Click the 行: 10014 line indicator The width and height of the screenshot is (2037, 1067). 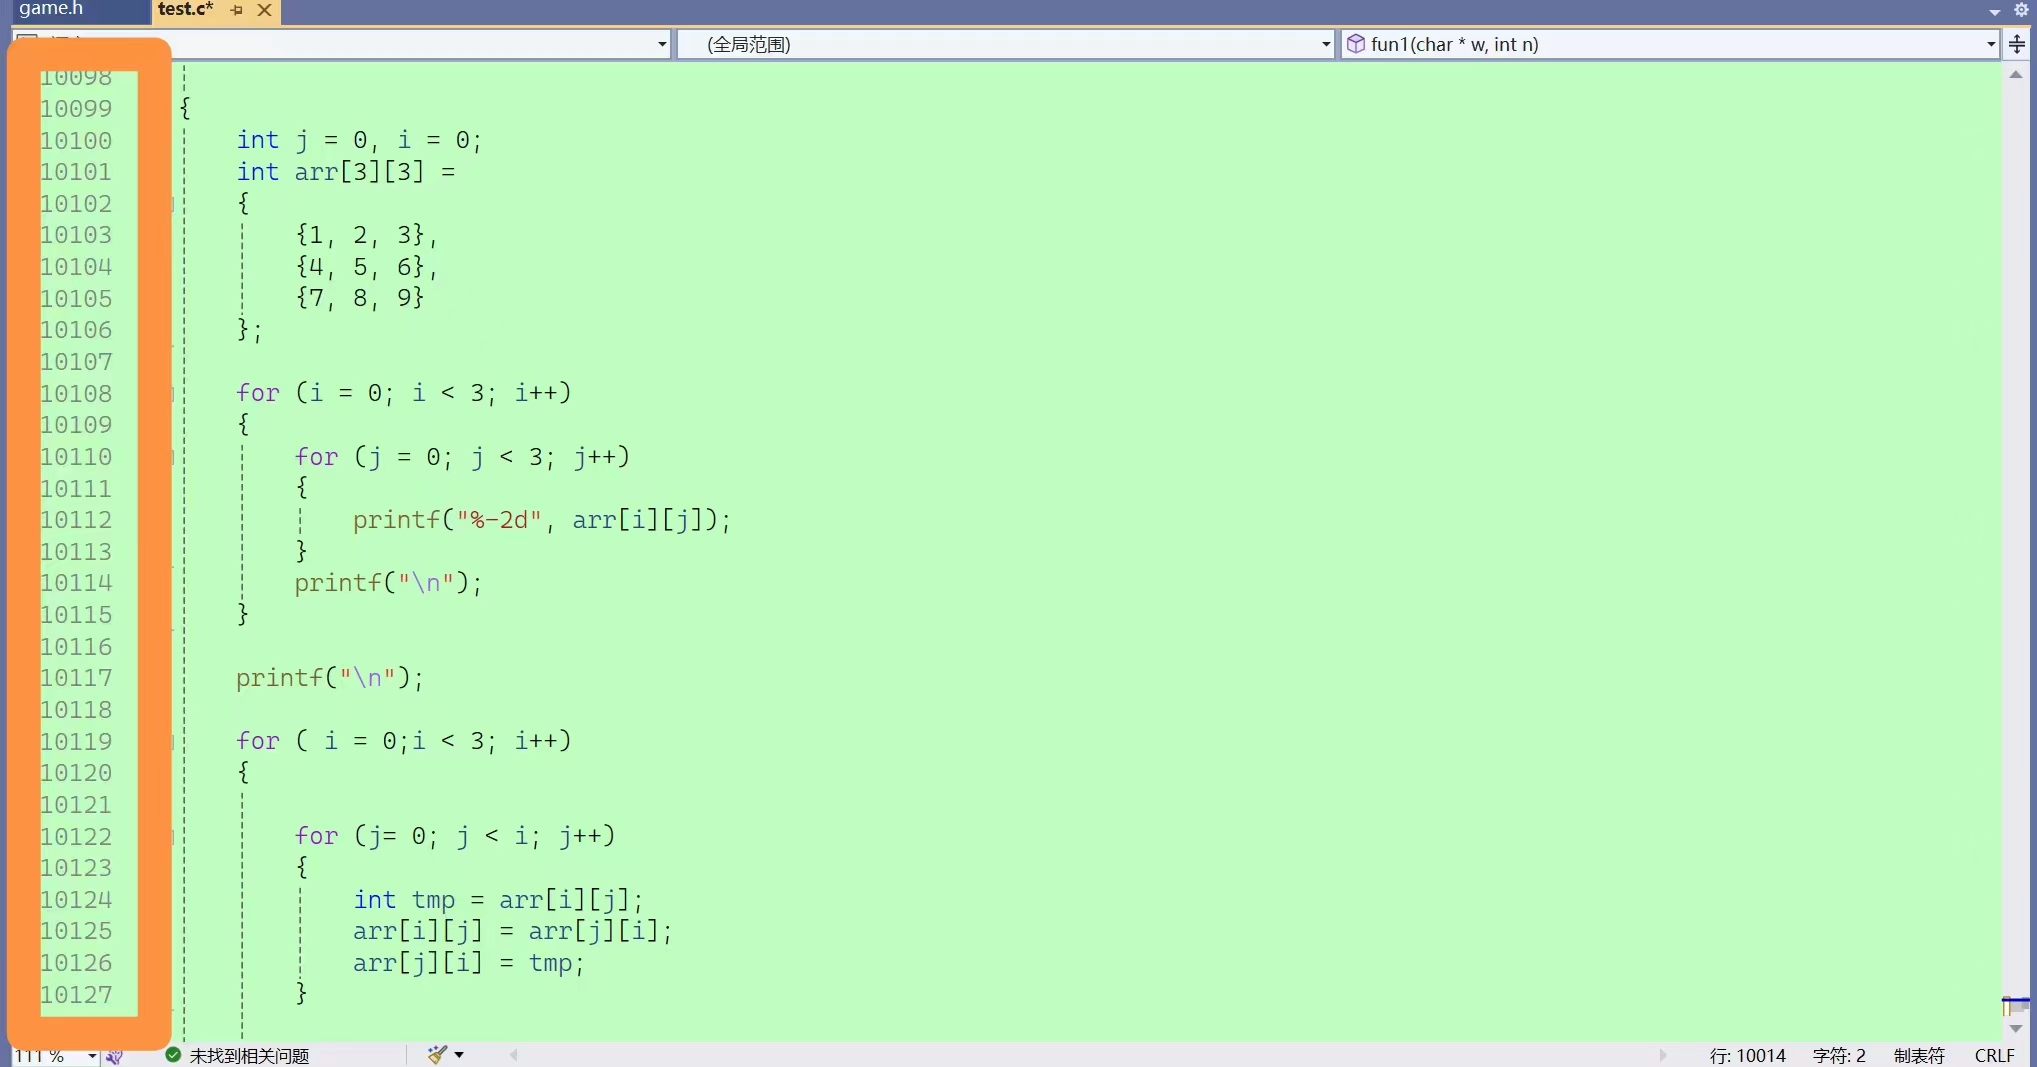tap(1747, 1056)
